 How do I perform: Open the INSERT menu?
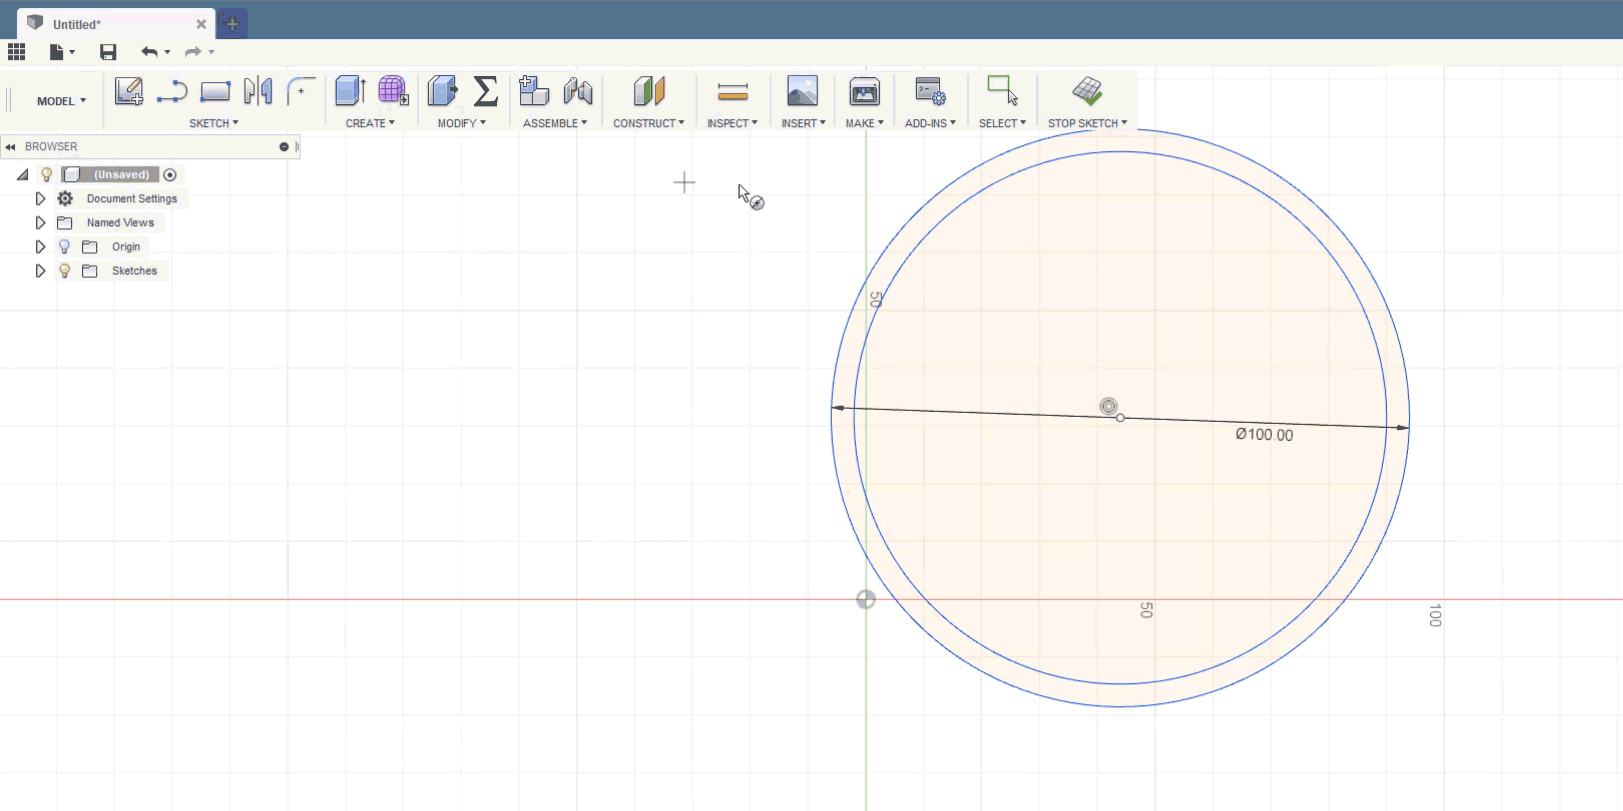click(804, 123)
